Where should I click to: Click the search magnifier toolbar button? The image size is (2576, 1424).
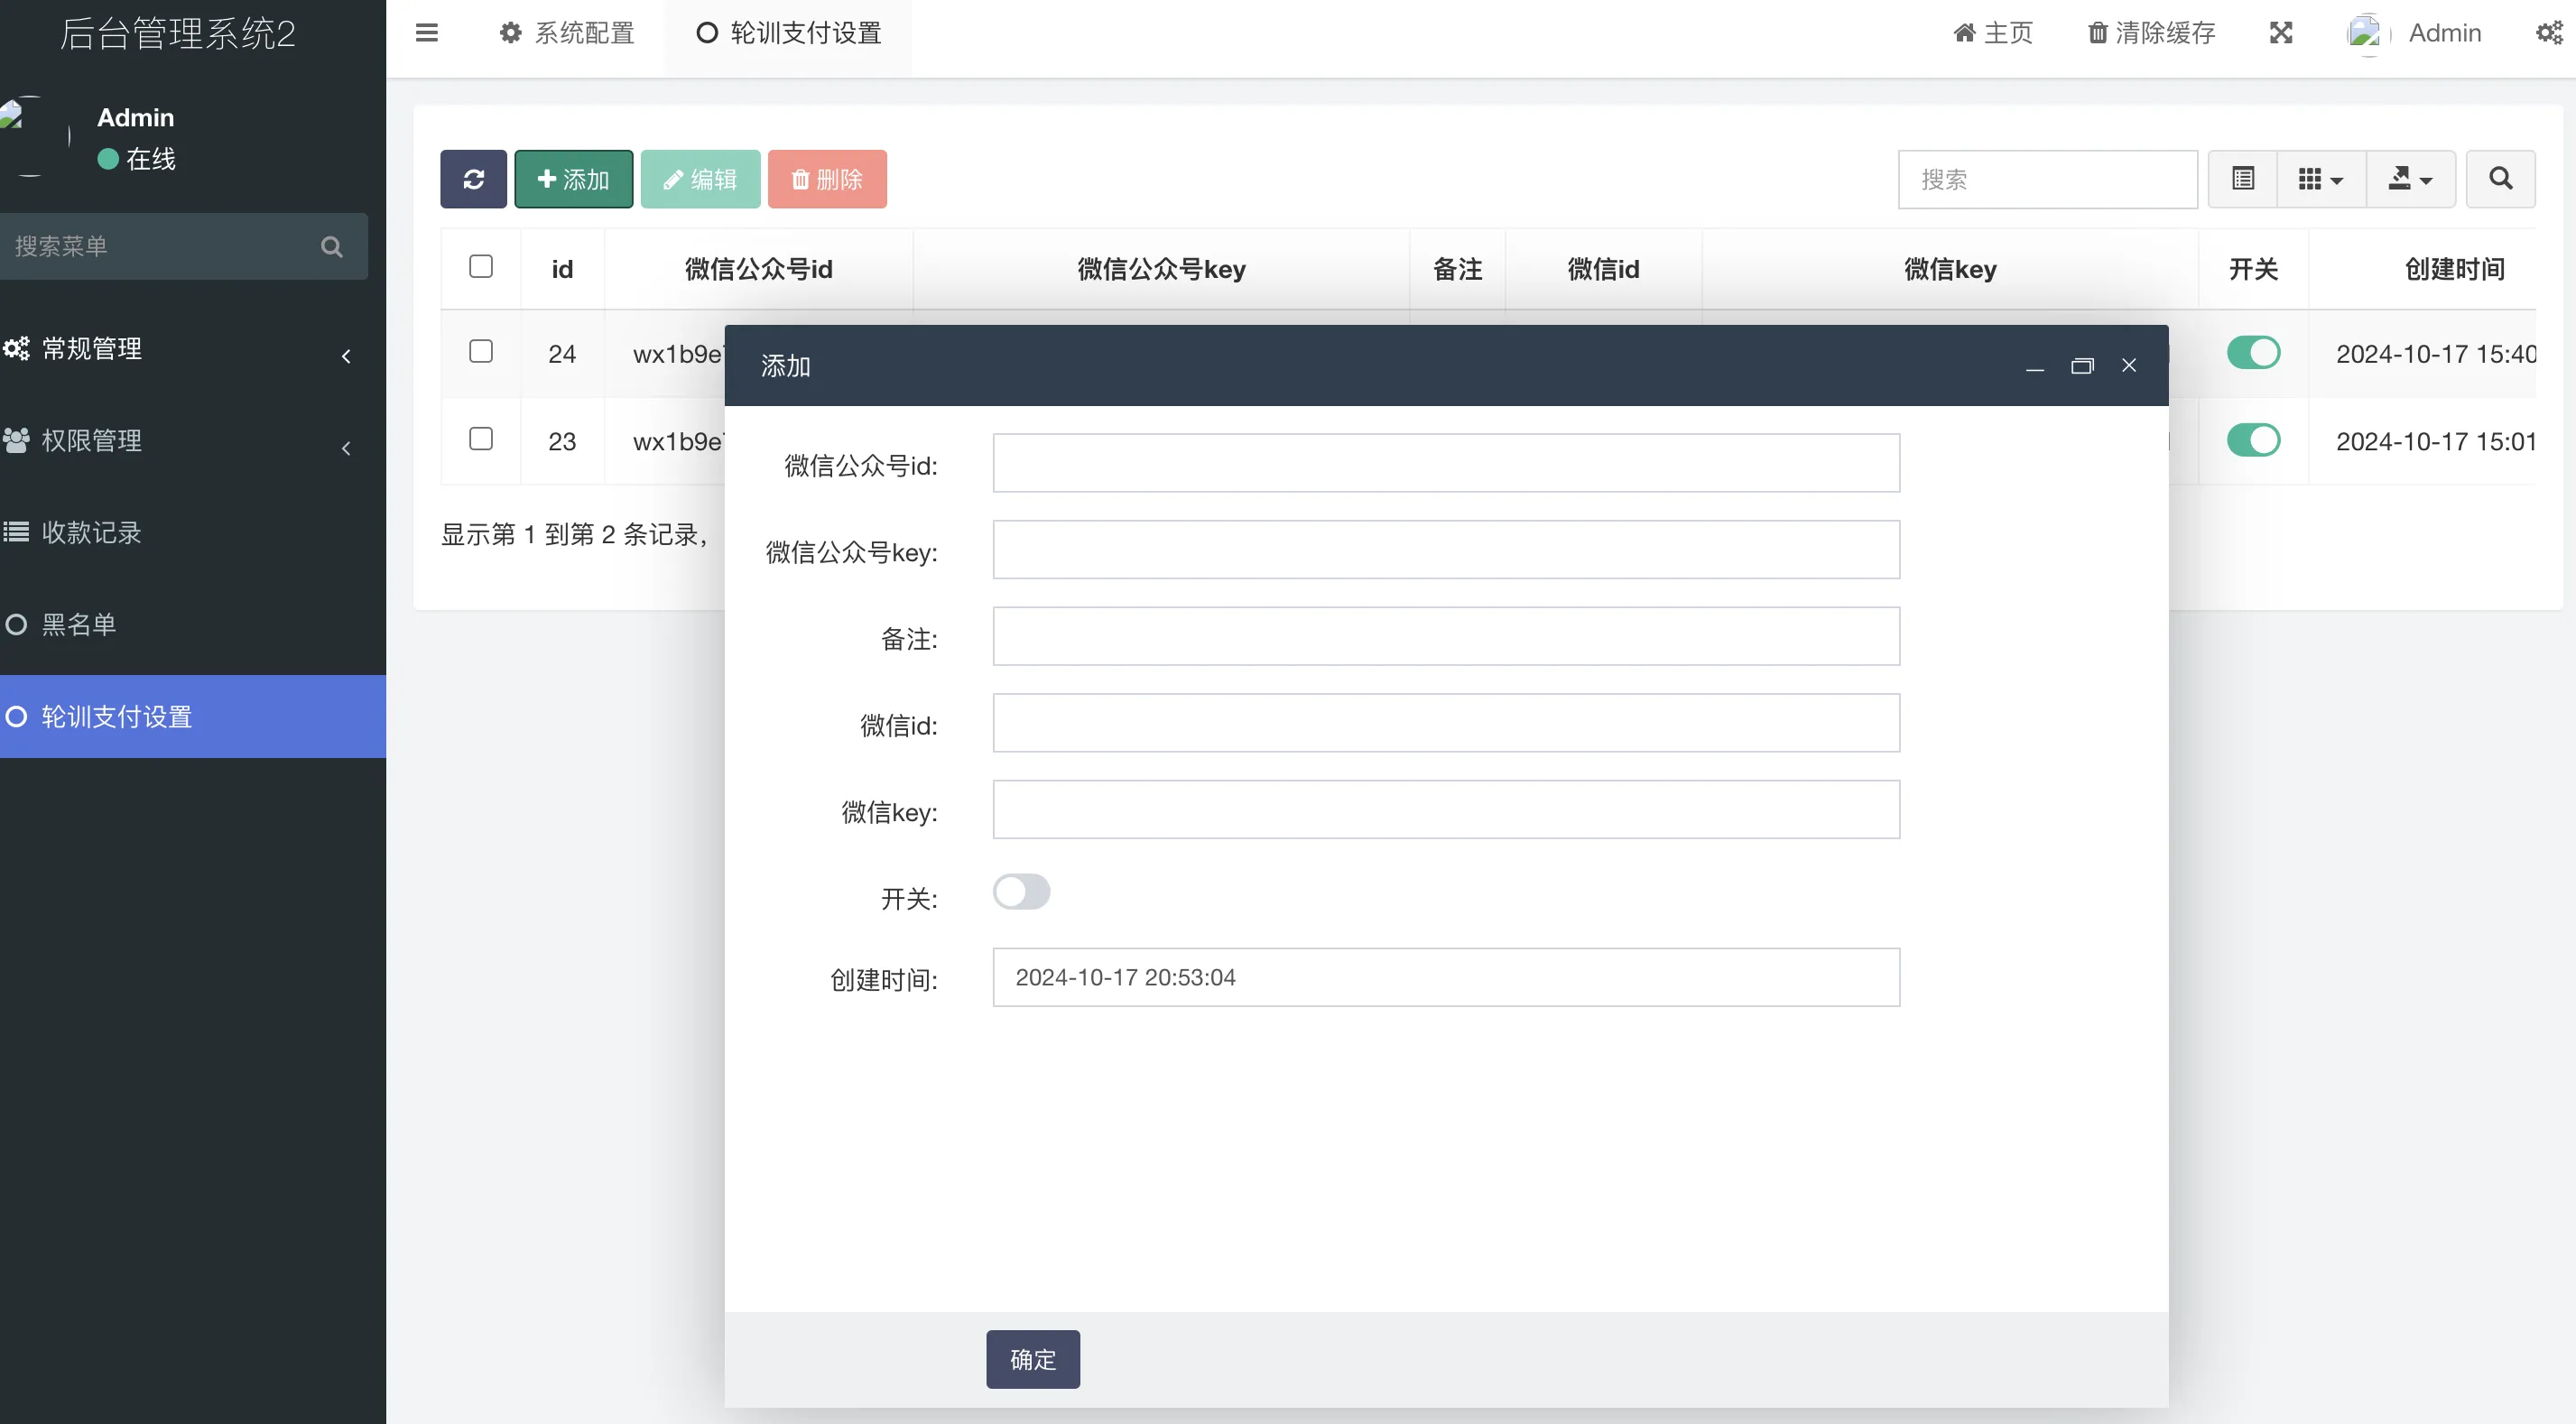tap(2500, 179)
